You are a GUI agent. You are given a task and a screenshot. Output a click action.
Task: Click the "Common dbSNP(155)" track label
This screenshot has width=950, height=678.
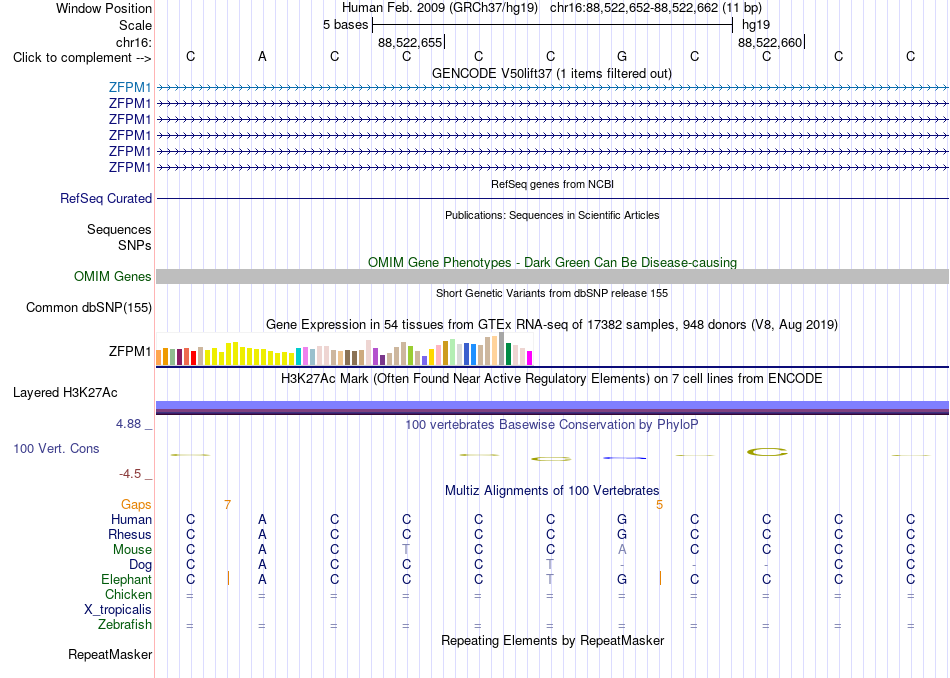89,308
